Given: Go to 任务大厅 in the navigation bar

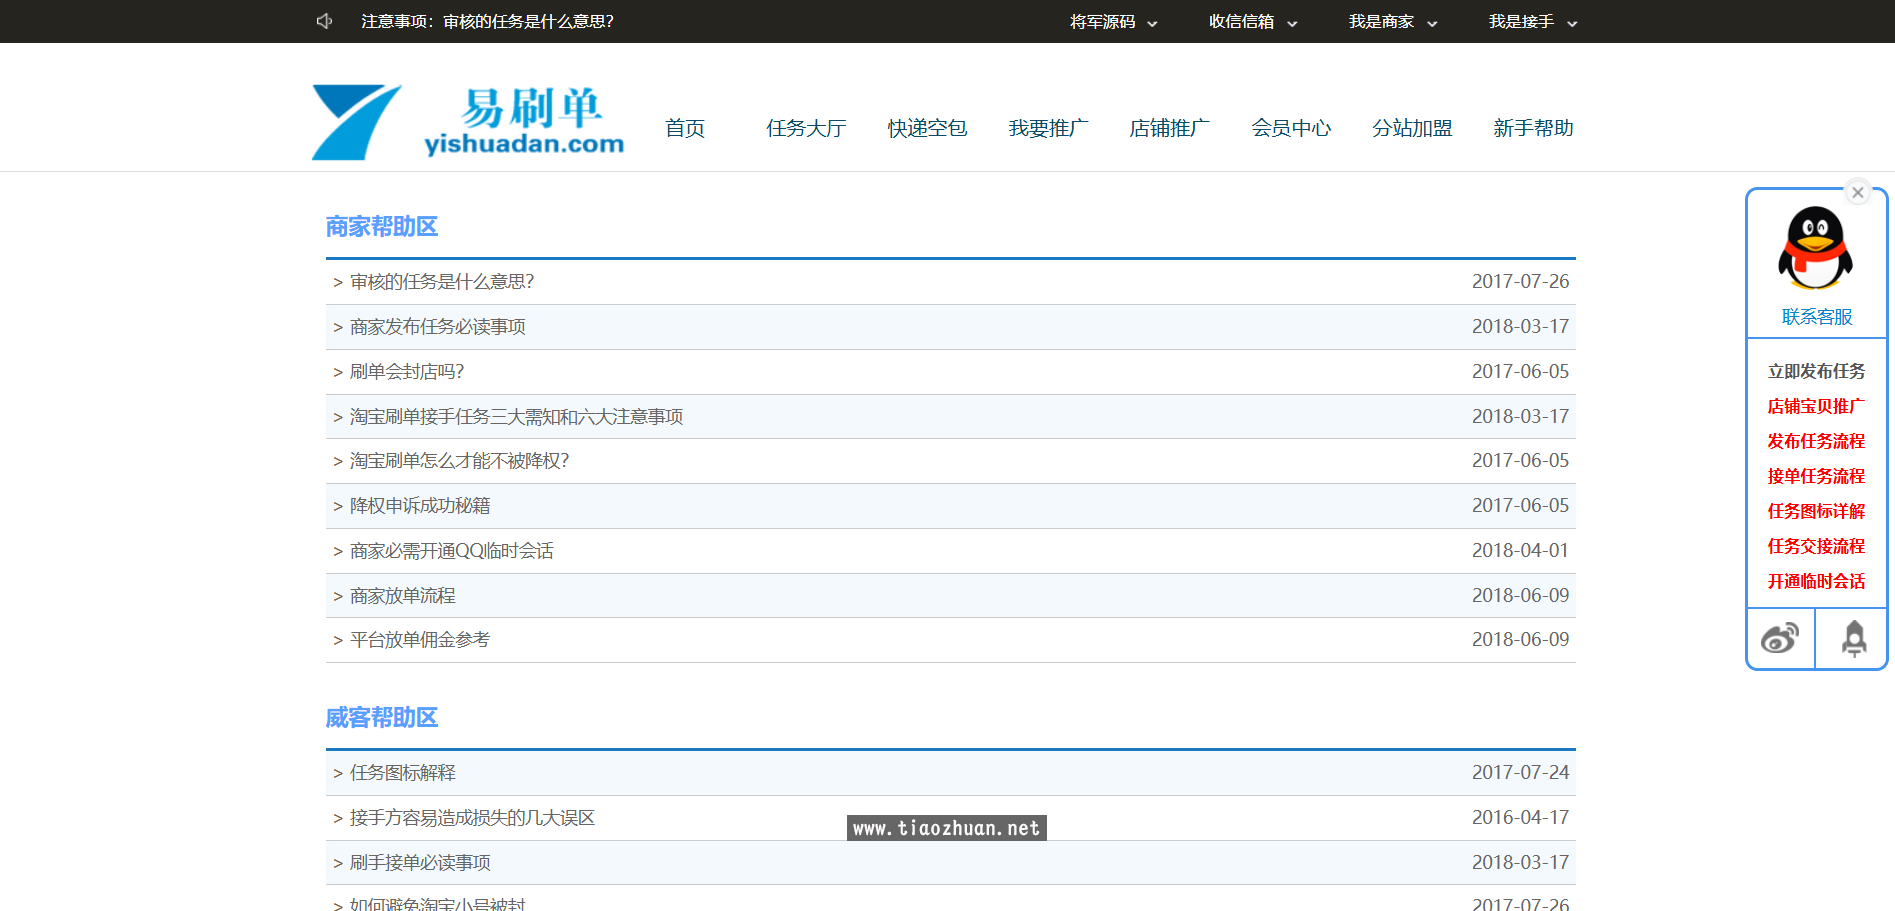Looking at the screenshot, I should (806, 128).
